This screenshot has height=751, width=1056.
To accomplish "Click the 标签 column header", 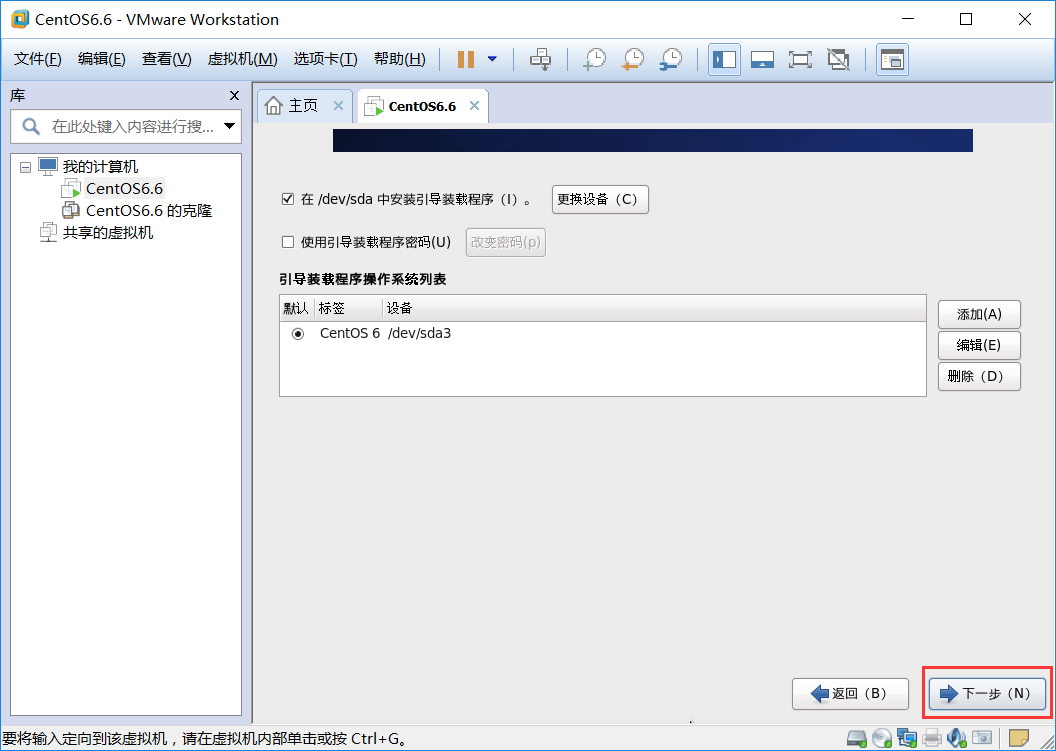I will coord(348,308).
